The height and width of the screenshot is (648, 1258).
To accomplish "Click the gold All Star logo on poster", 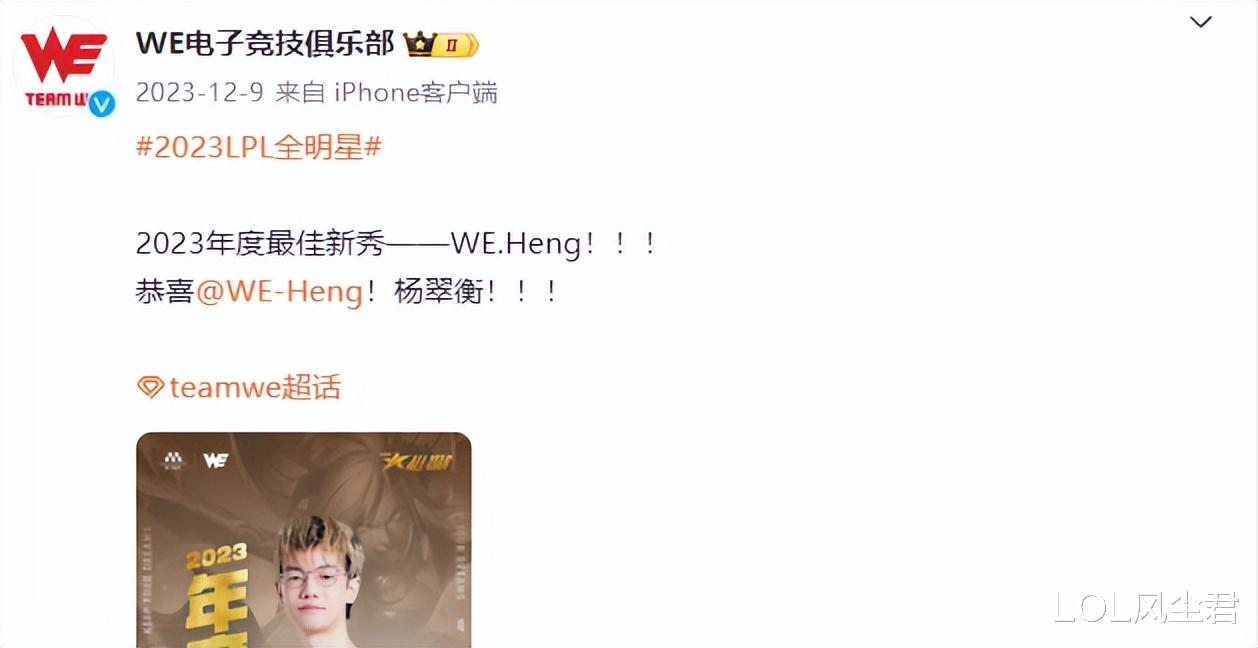I will pos(417,461).
